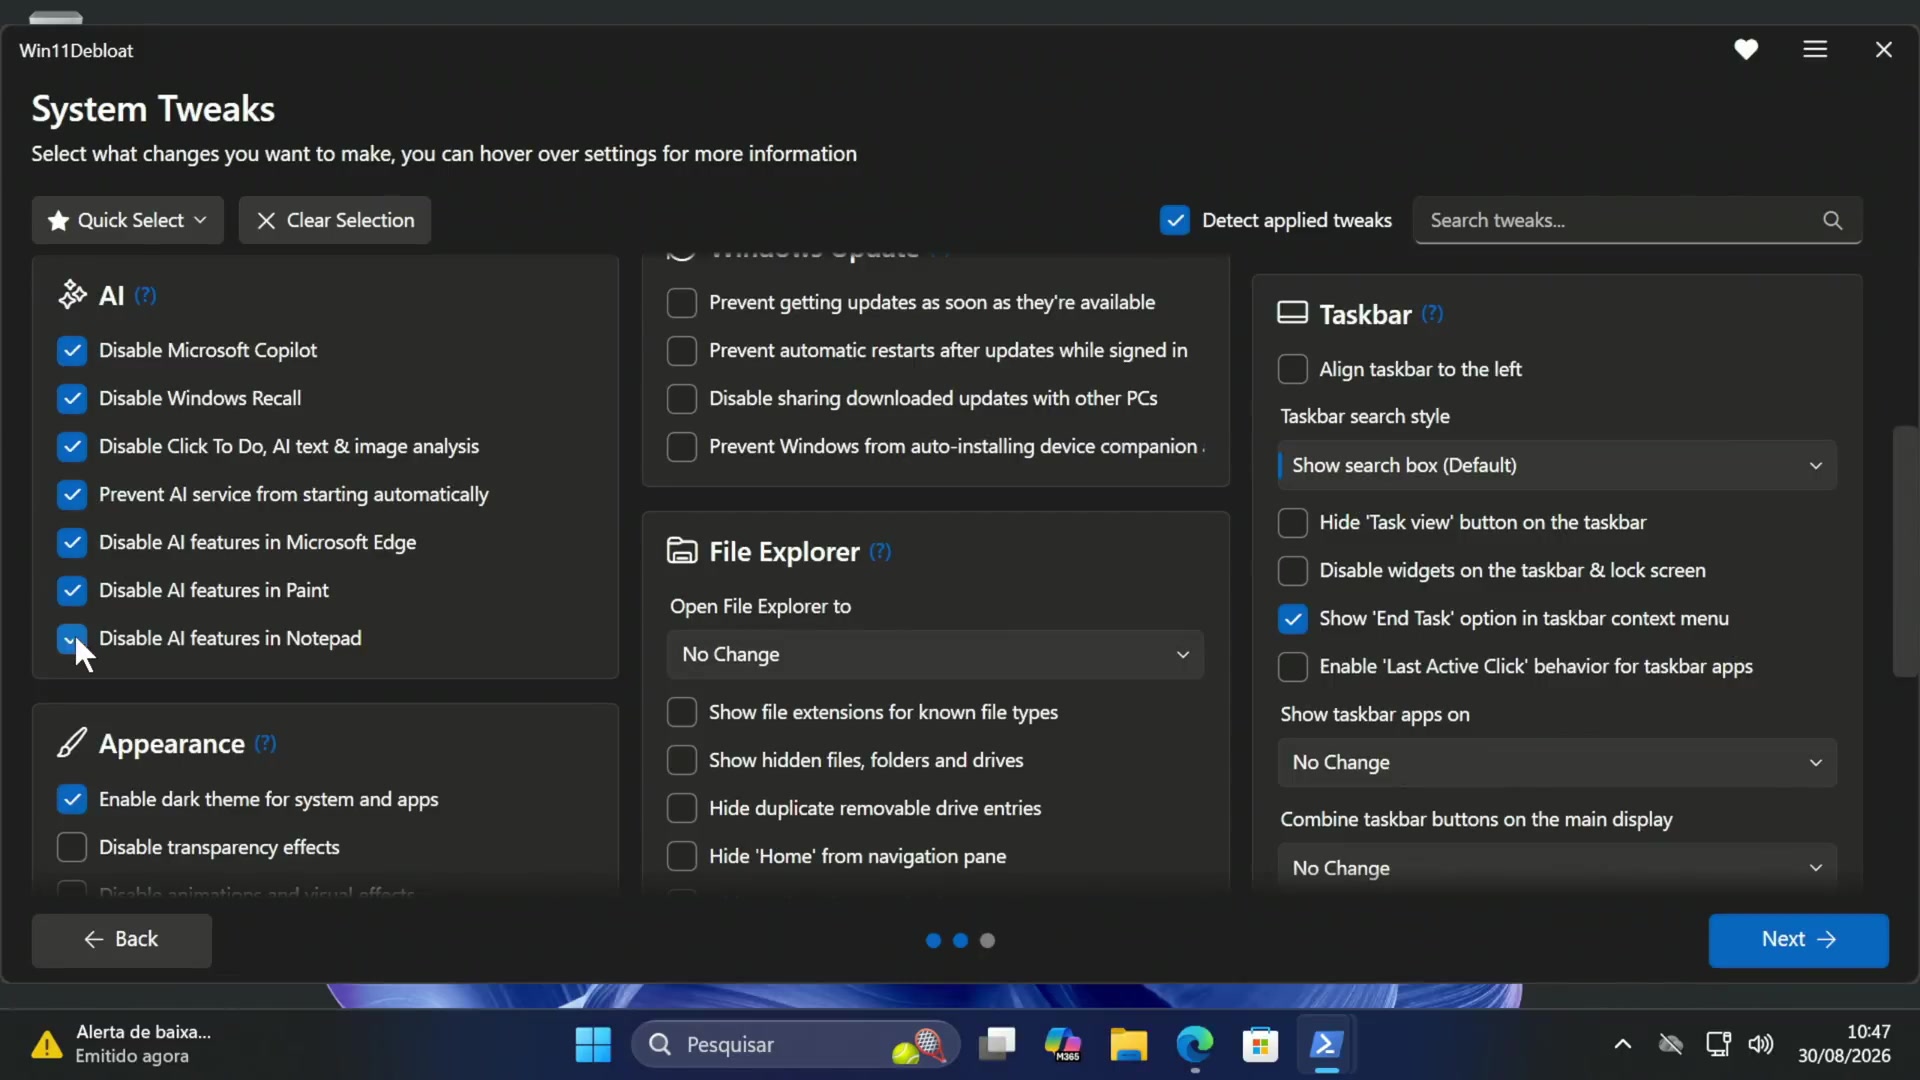Click the Taskbar section monitor icon
This screenshot has height=1080, width=1920.
(x=1292, y=313)
